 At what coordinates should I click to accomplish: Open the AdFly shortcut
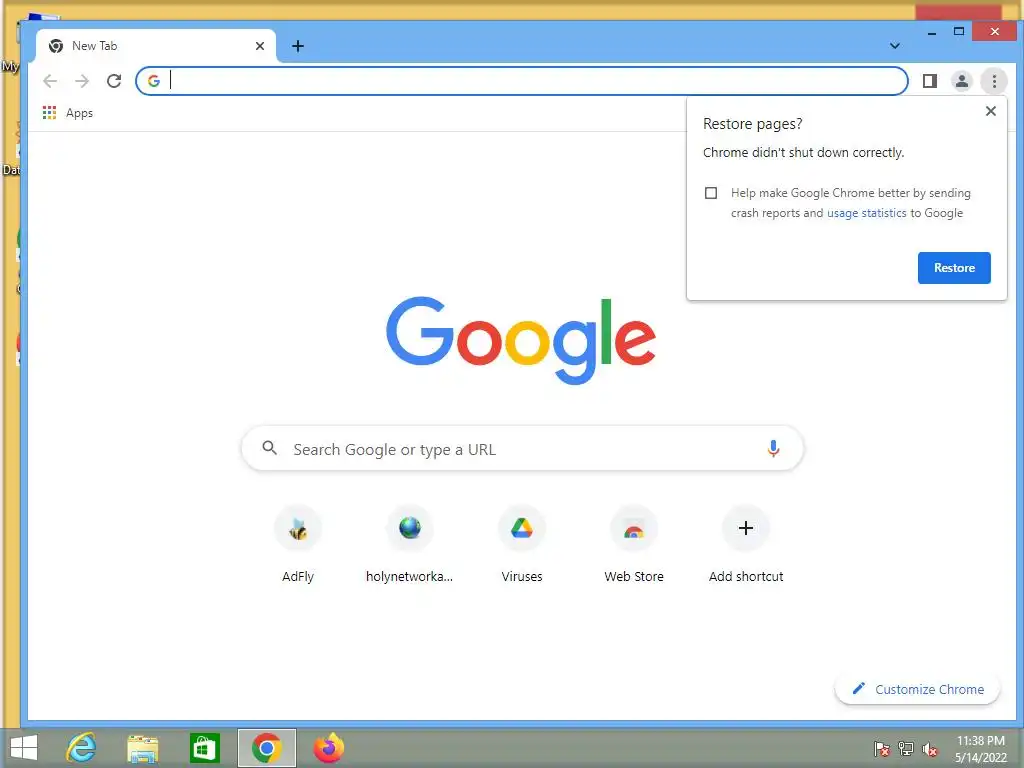(x=298, y=545)
